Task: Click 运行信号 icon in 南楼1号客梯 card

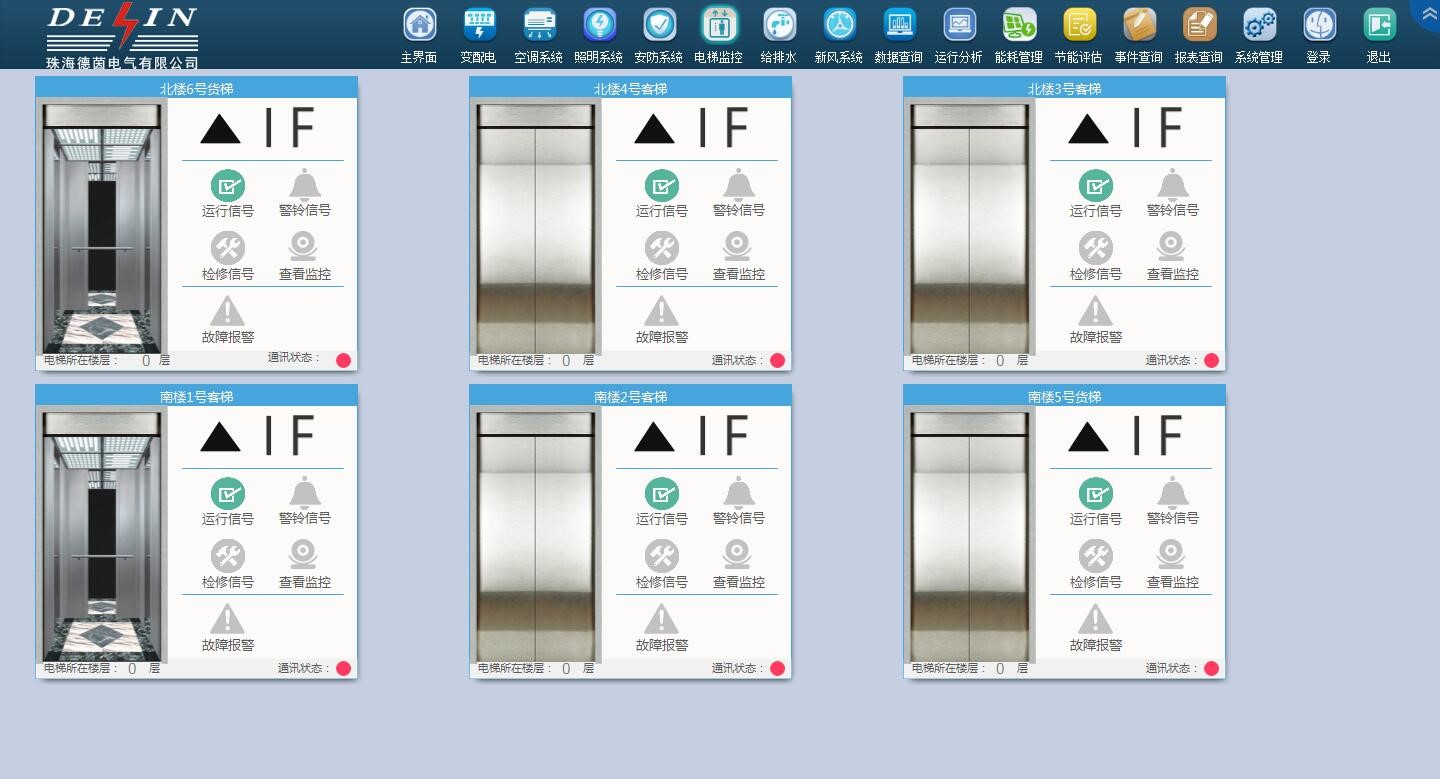Action: [x=228, y=494]
